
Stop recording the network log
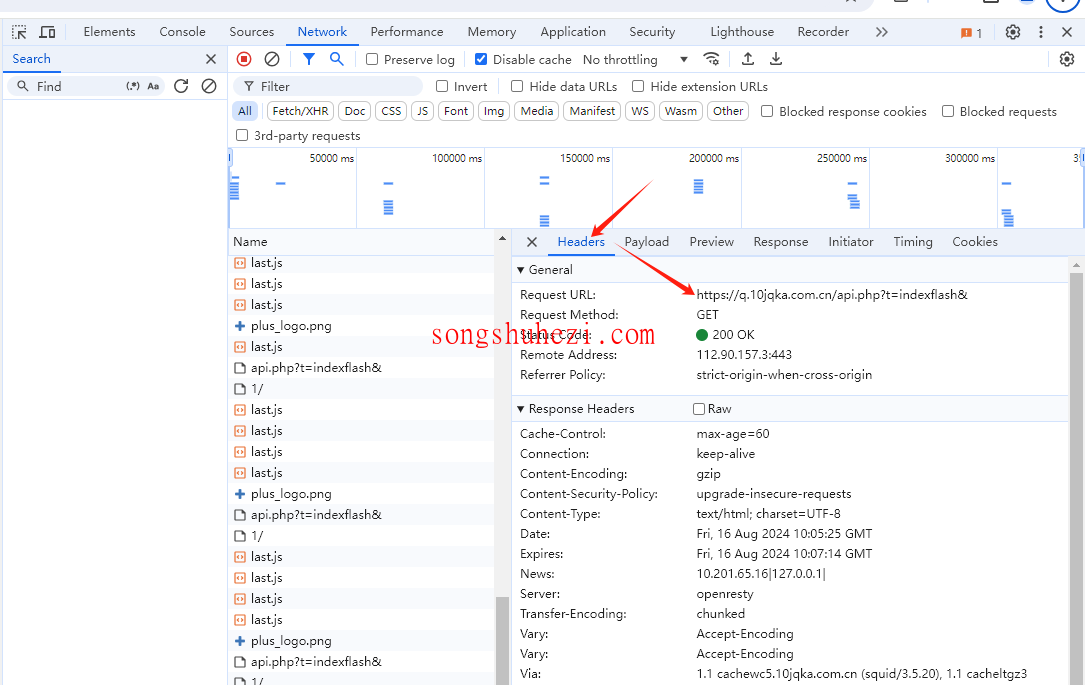tap(244, 60)
